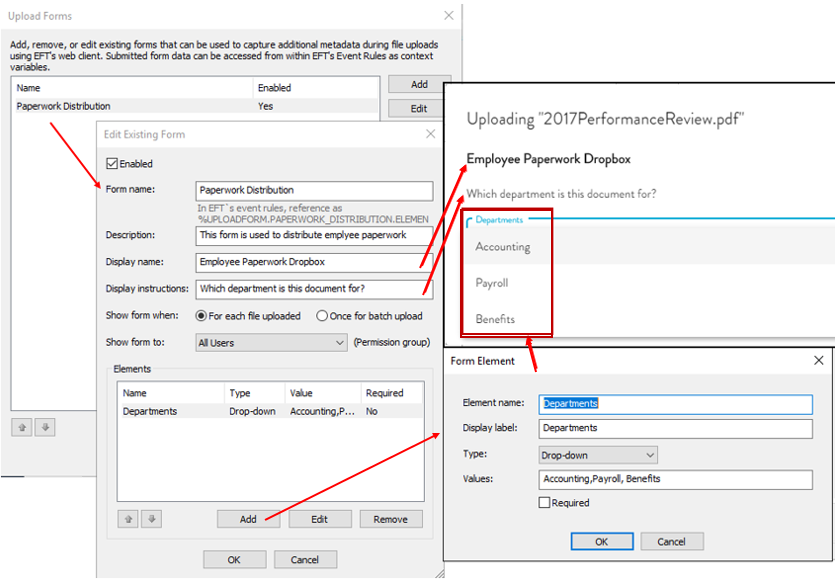
Task: Select the For each file uploaded option
Action: [x=201, y=316]
